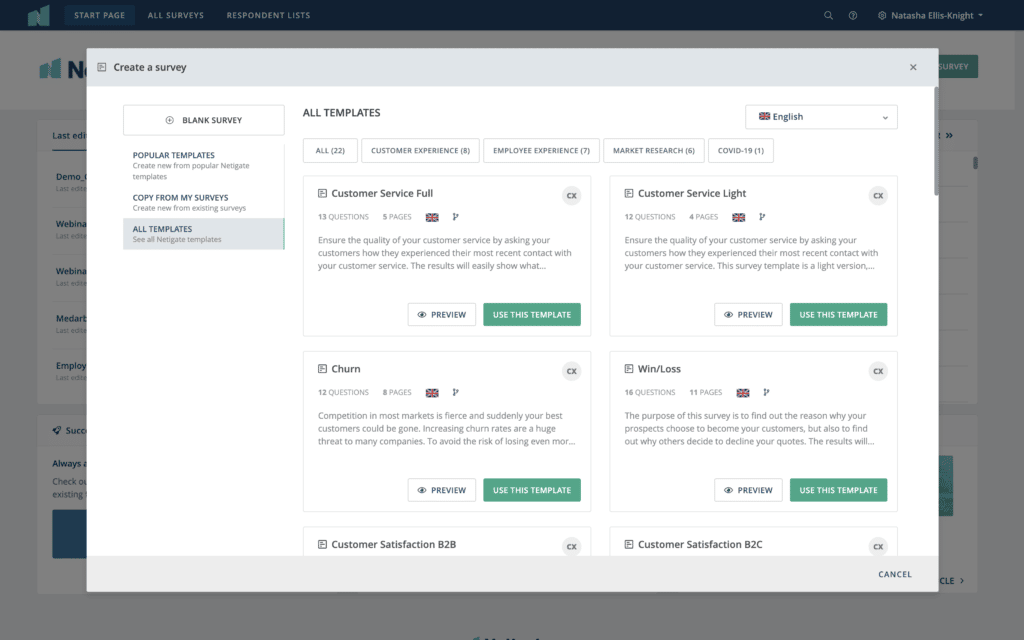The width and height of the screenshot is (1024, 640).
Task: Click the CX badge on Customer Satisfaction B2C
Action: click(878, 546)
